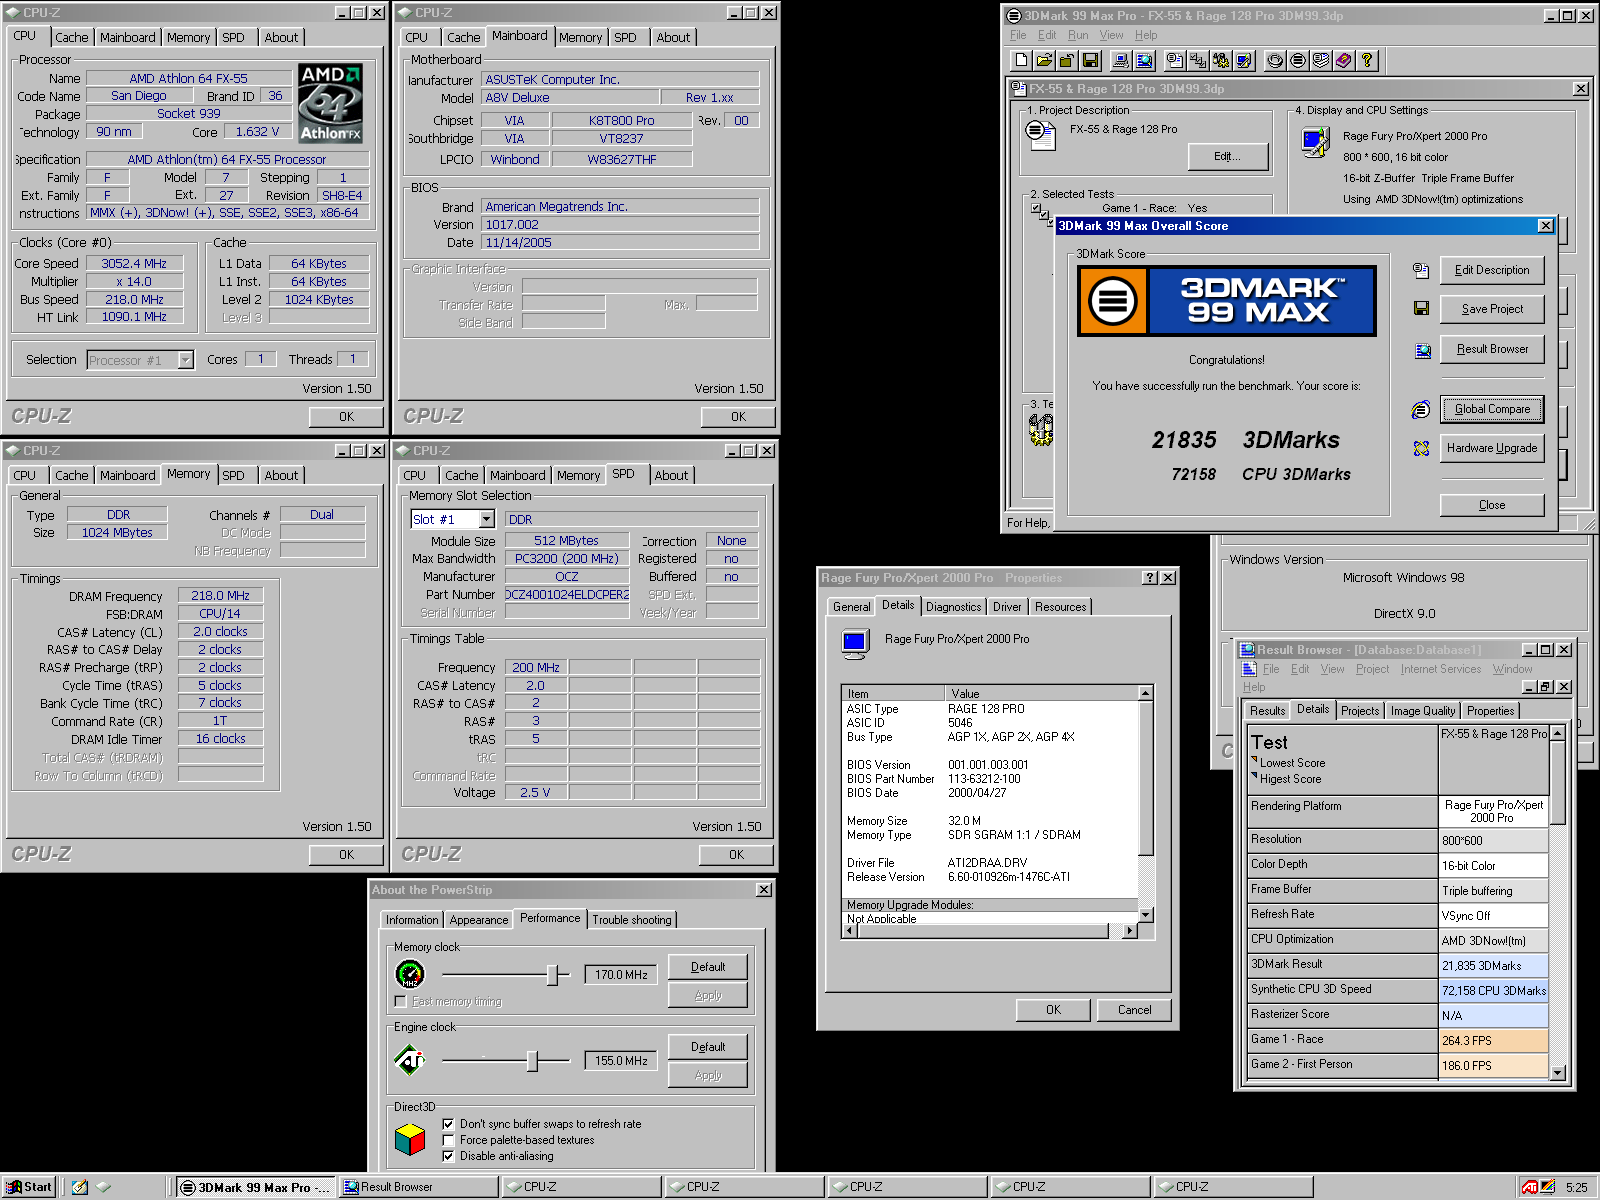This screenshot has width=1600, height=1200.
Task: Enable Force palette-based textures checkbox
Action: point(448,1140)
